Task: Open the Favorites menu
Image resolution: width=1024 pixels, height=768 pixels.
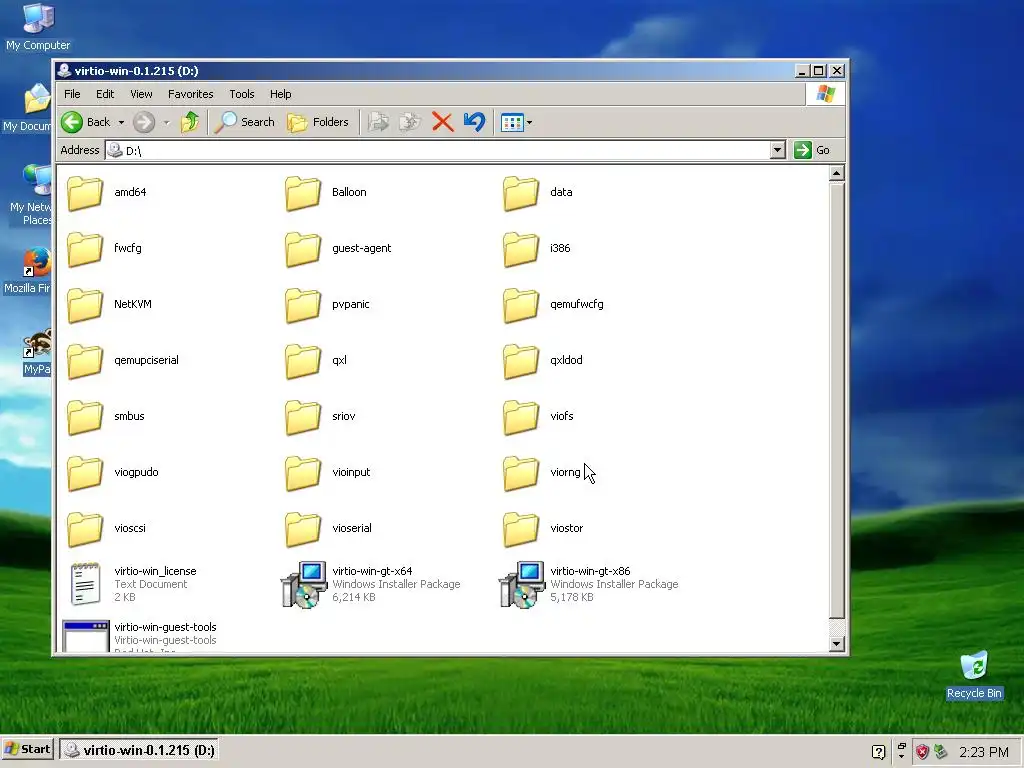Action: point(191,94)
